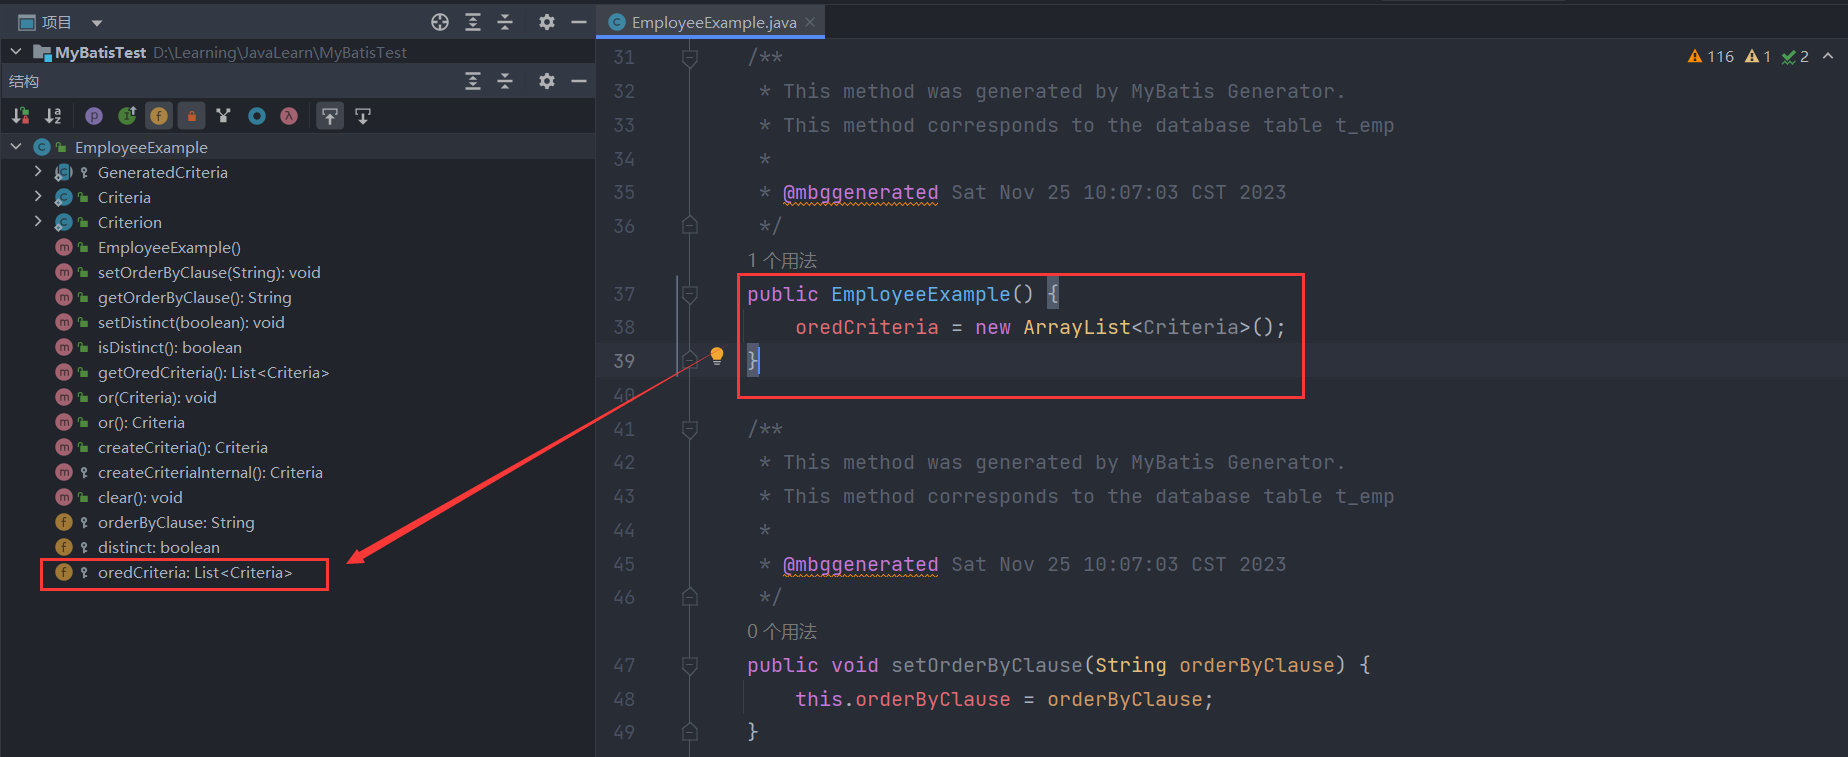
Task: Collapse the MyBatisTest project root node
Action: point(16,51)
